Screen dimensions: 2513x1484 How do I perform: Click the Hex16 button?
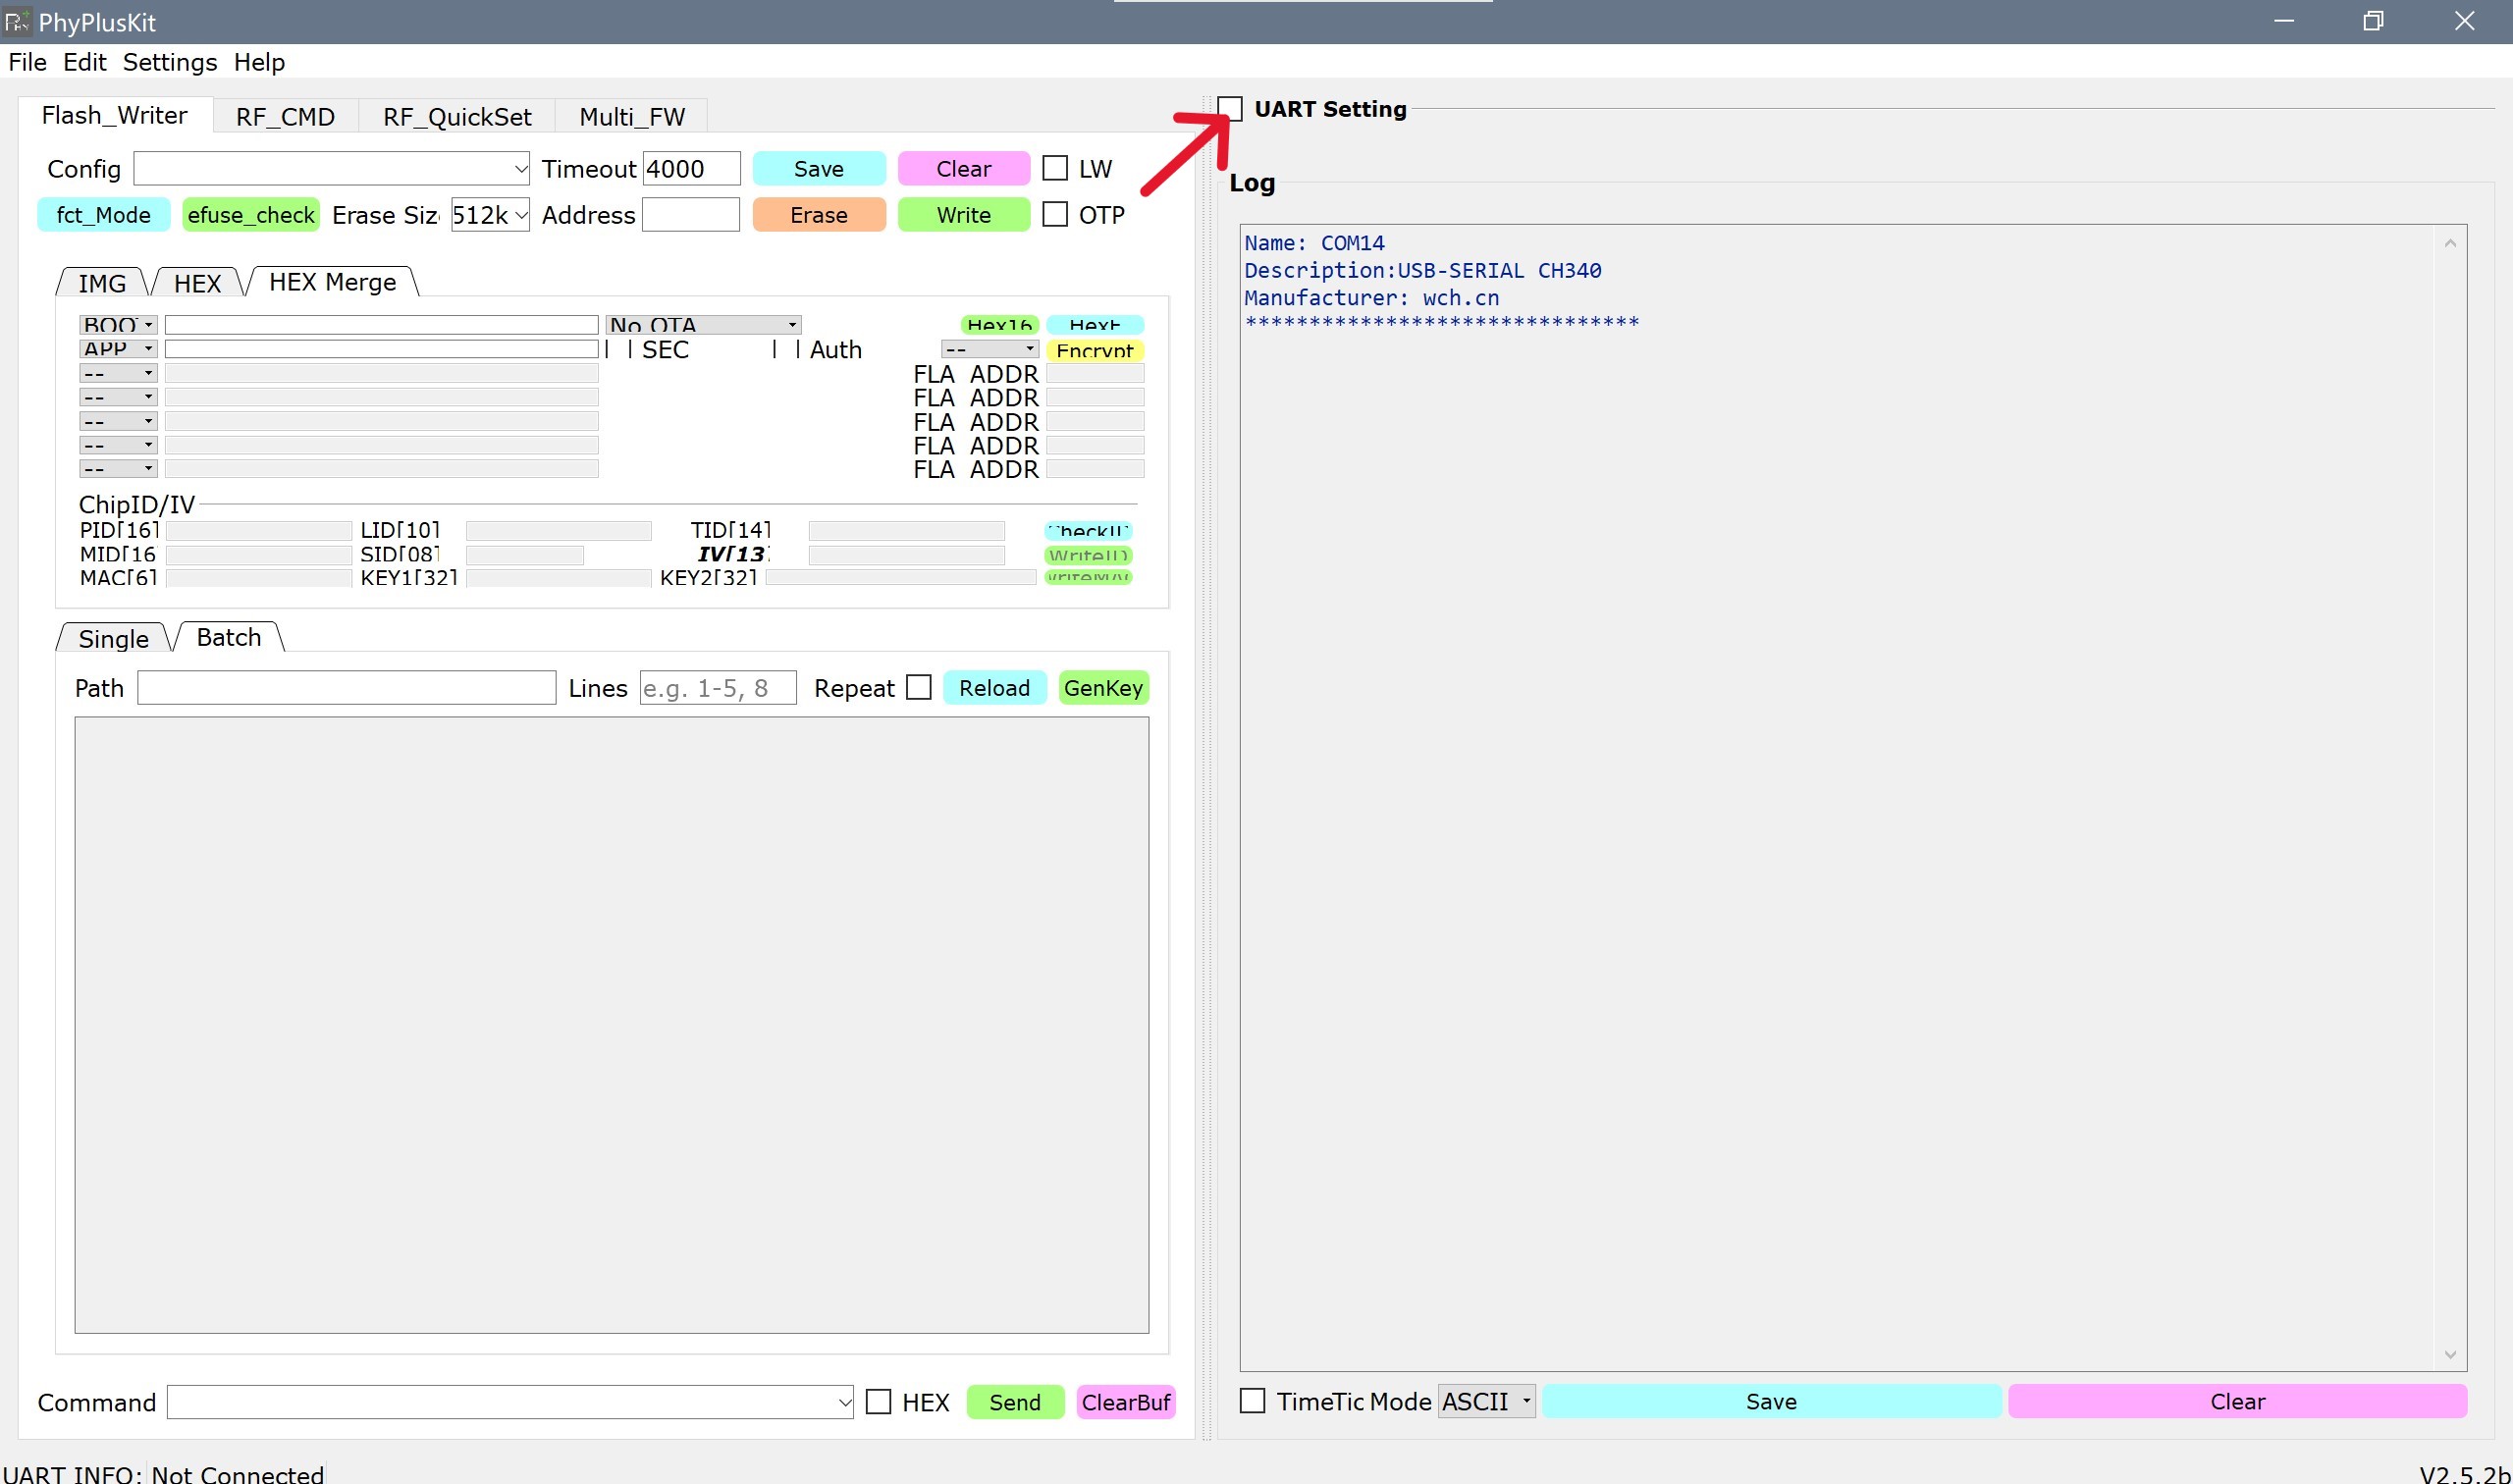pos(999,324)
